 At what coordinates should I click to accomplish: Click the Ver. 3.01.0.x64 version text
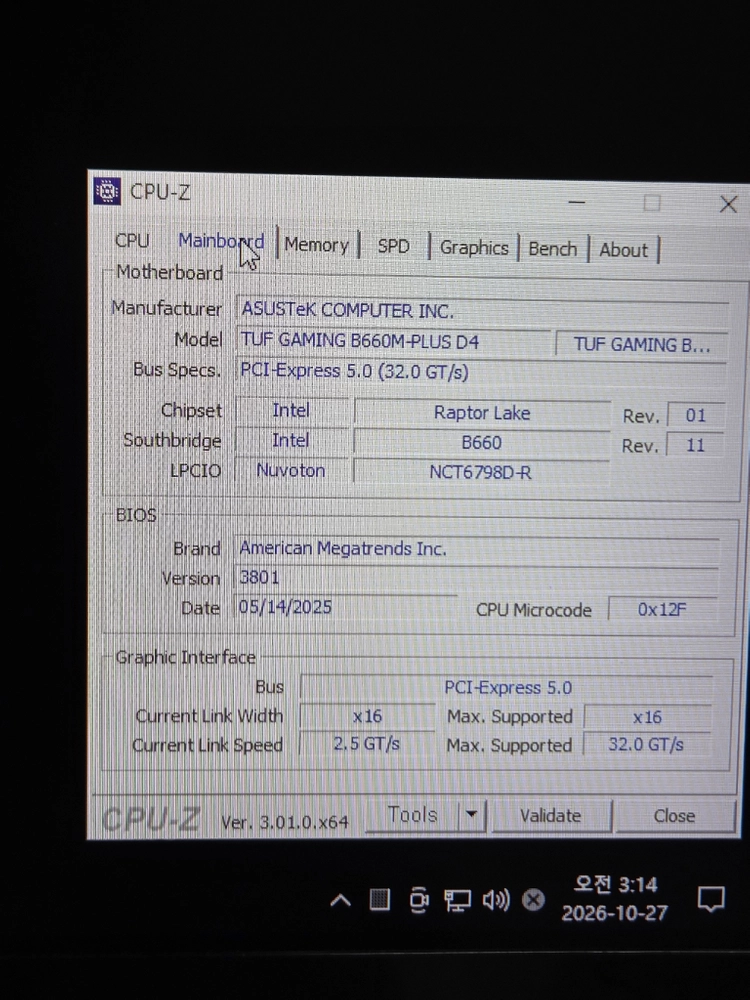point(284,822)
